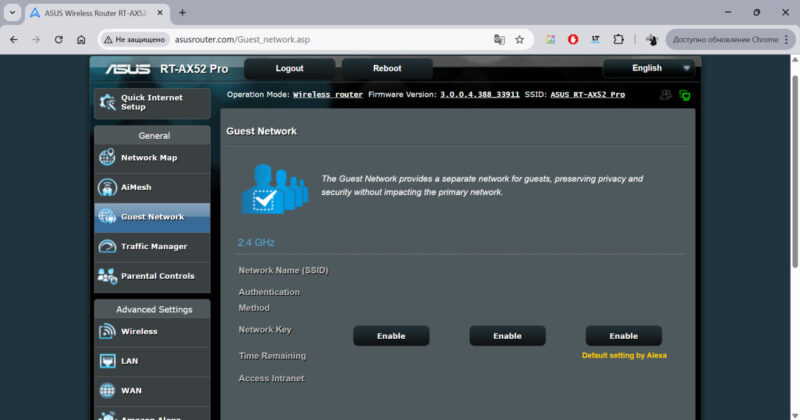The image size is (800, 420).
Task: Click the ASUS_RT-AX52_Pro SSID link
Action: coord(587,94)
